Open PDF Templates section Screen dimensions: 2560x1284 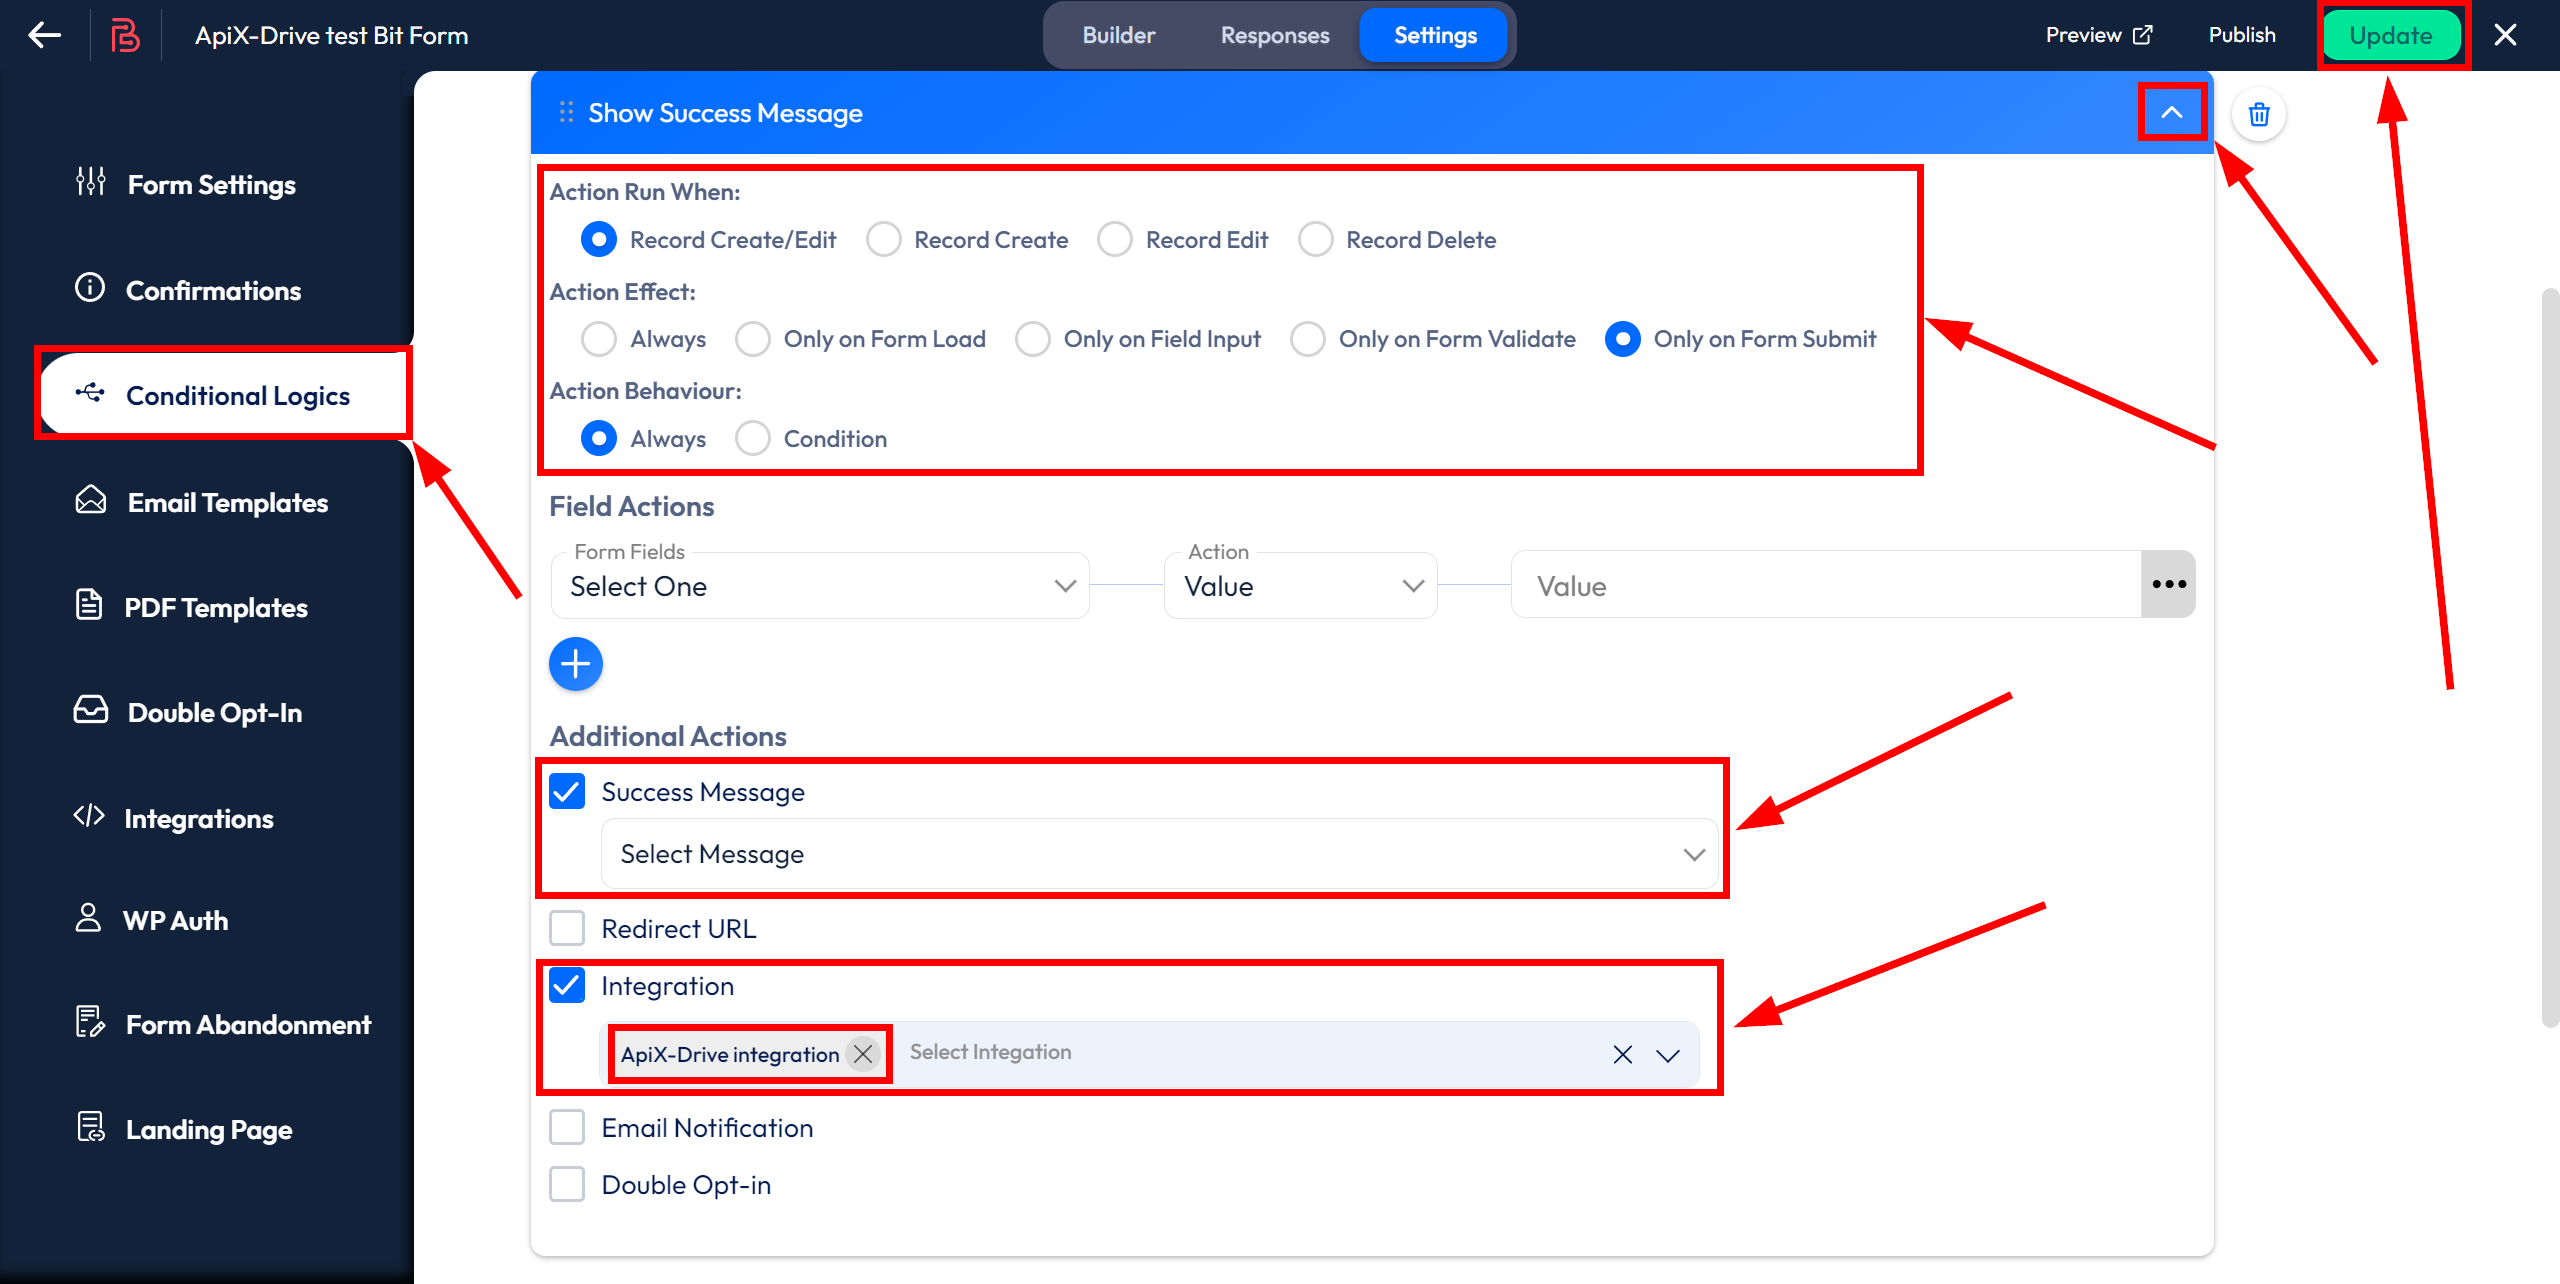(215, 607)
